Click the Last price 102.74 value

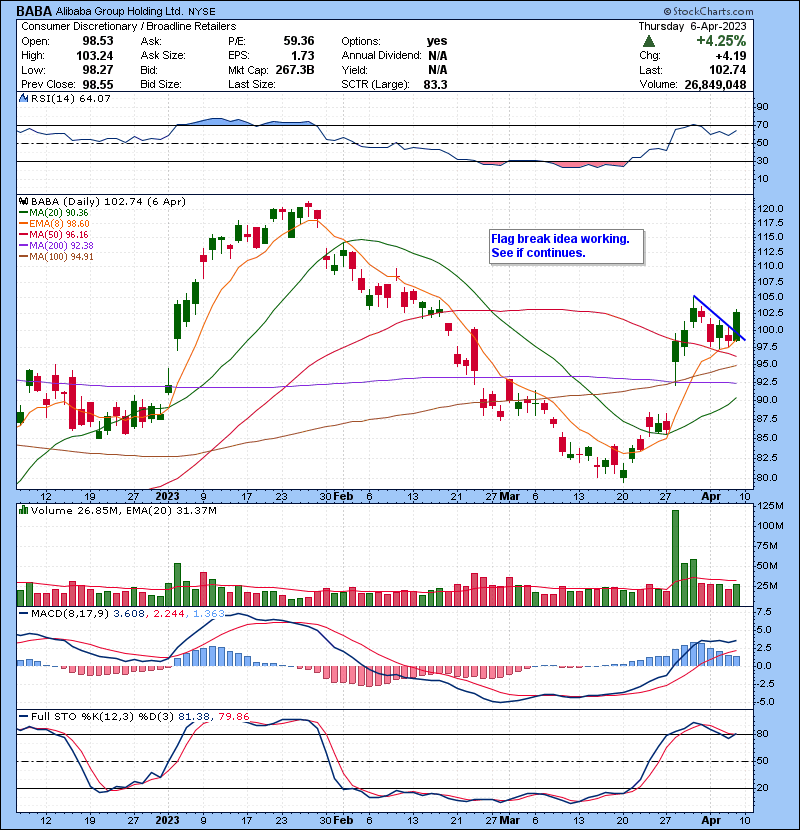727,70
